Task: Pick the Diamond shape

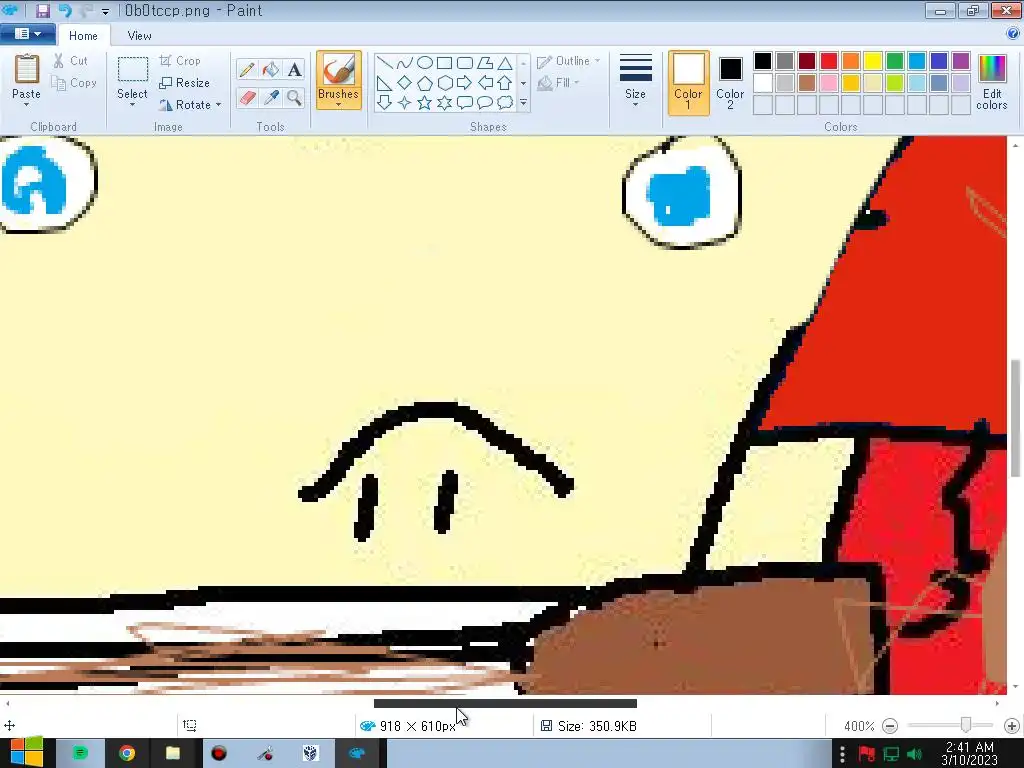Action: (x=405, y=83)
